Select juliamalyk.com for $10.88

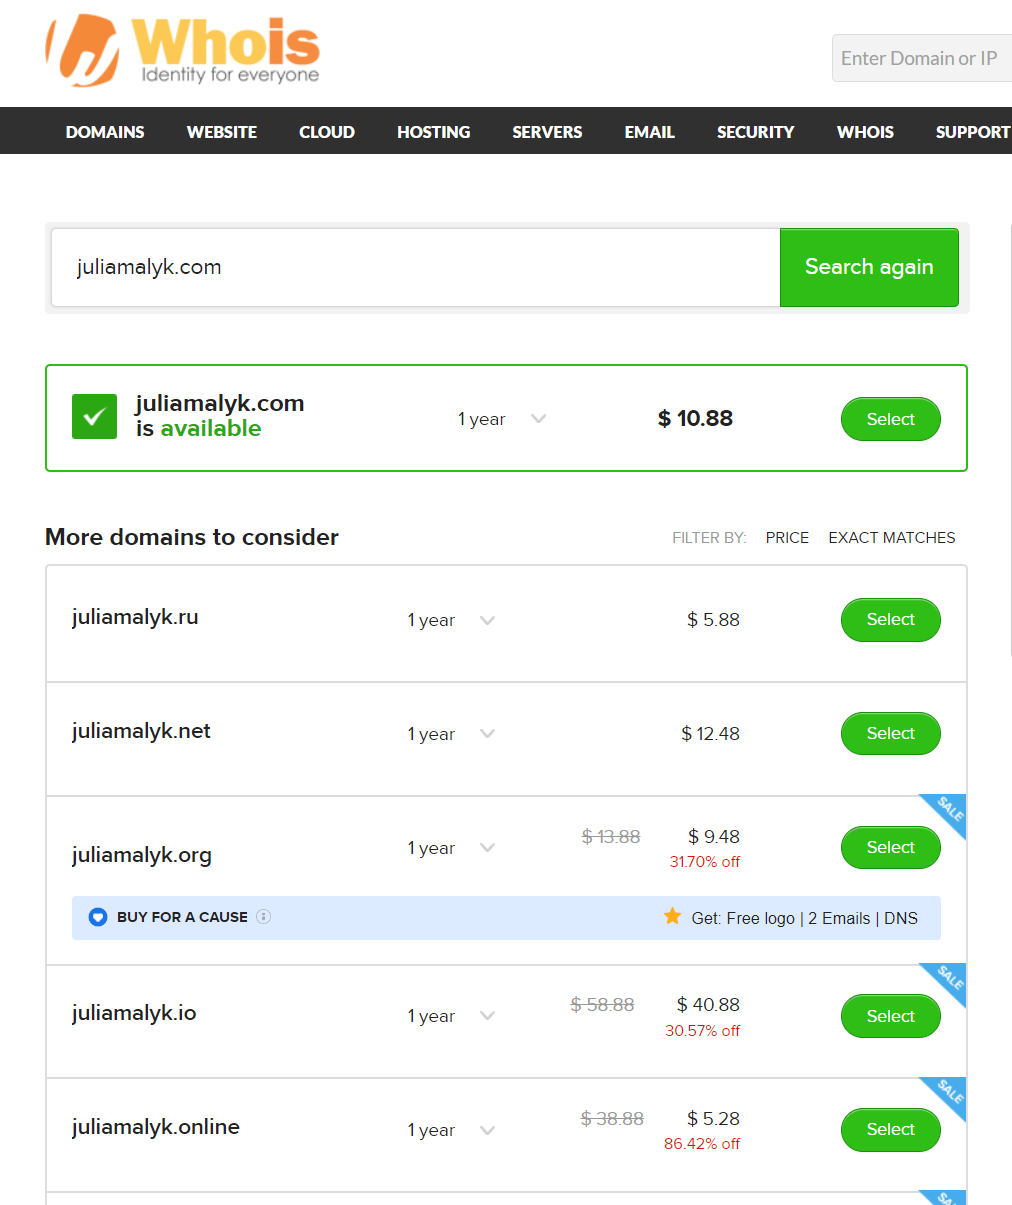[x=890, y=419]
